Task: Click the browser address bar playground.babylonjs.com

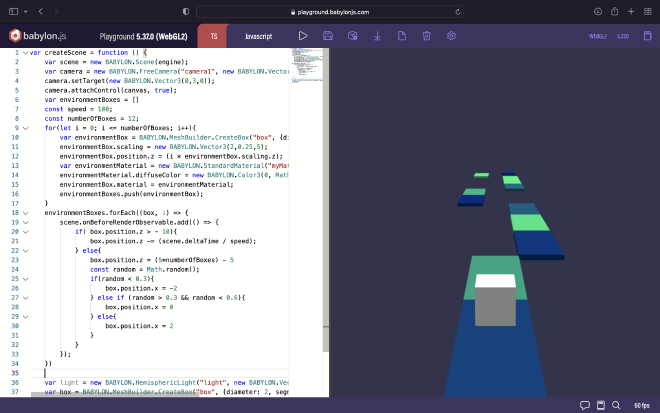Action: click(x=330, y=11)
